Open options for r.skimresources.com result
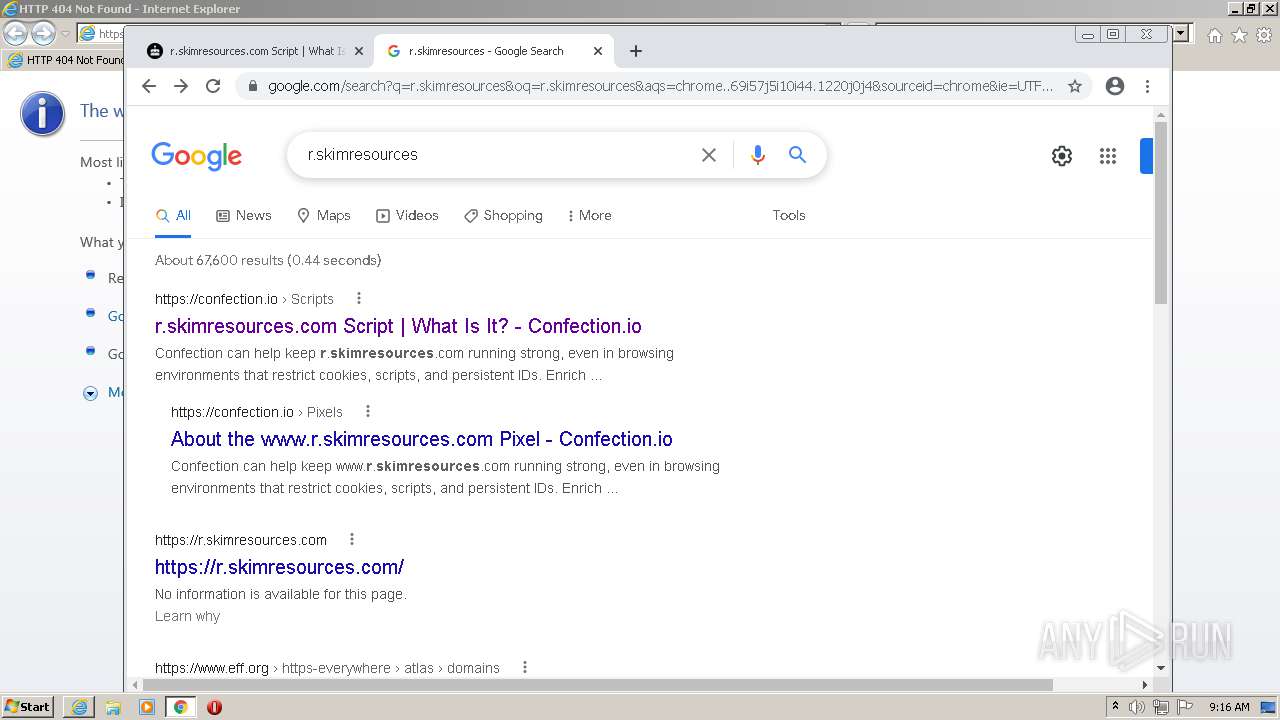The width and height of the screenshot is (1280, 720). [x=352, y=539]
